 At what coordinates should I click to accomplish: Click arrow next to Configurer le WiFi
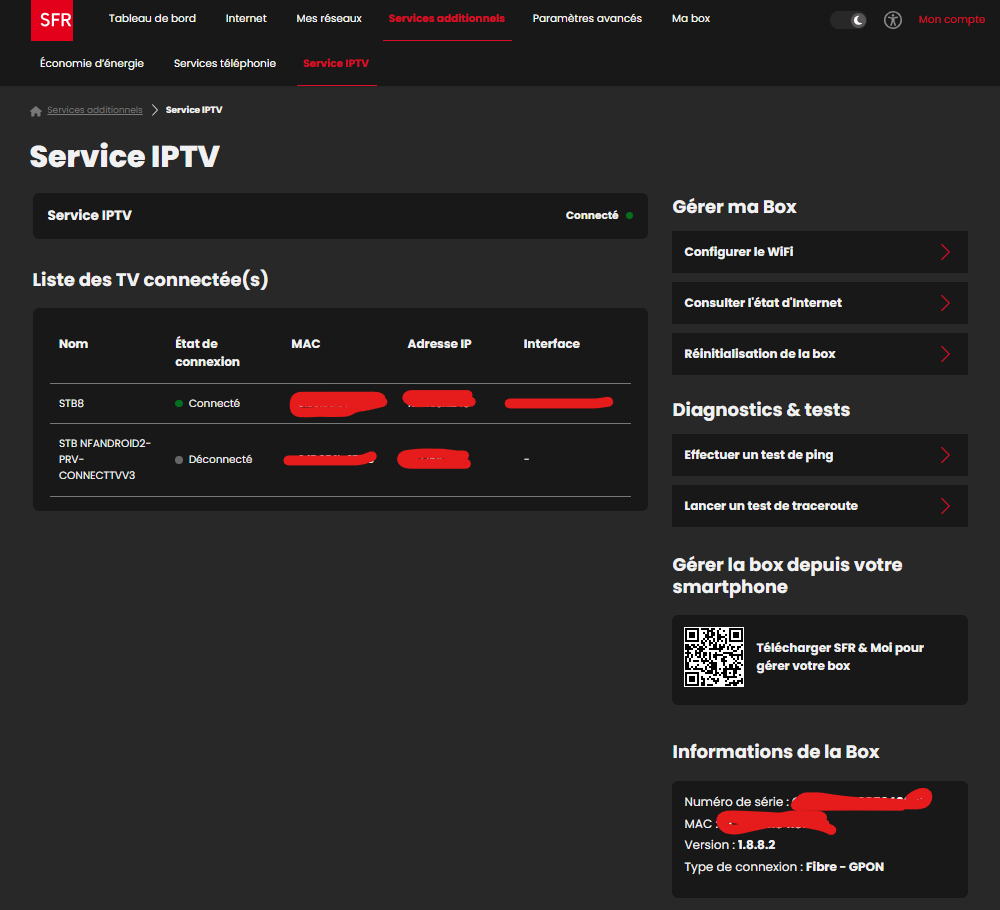click(945, 252)
